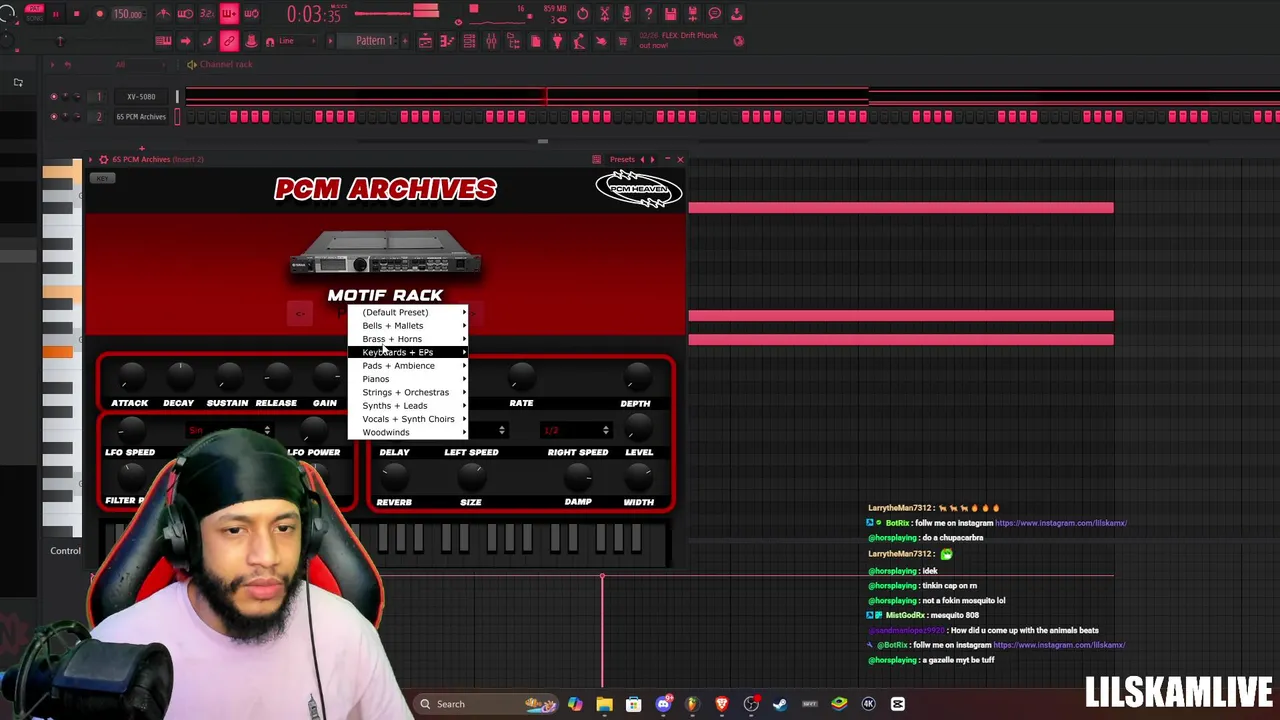
Task: Click the render/export audio icon
Action: pyautogui.click(x=692, y=14)
